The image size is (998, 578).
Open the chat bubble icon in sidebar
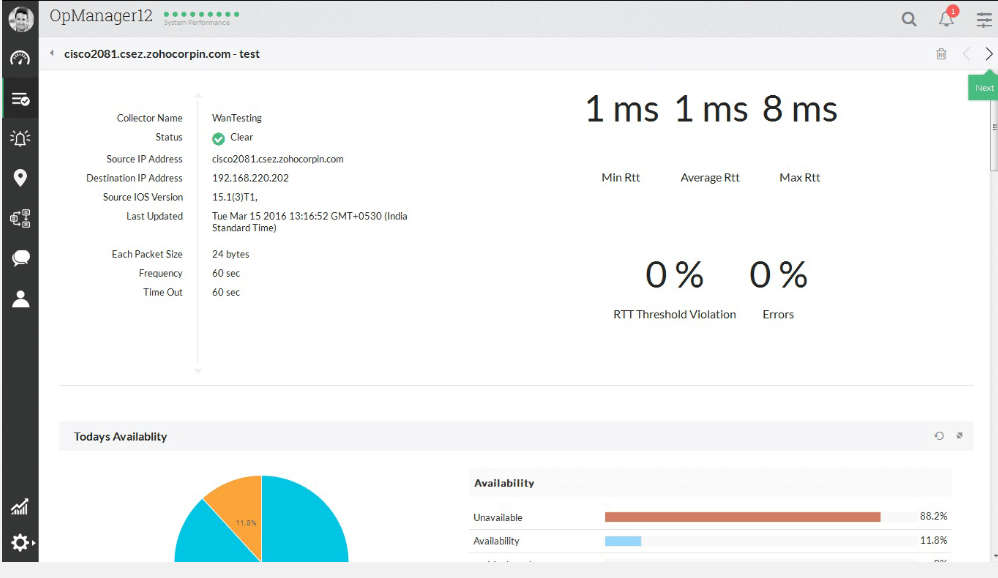coord(20,258)
